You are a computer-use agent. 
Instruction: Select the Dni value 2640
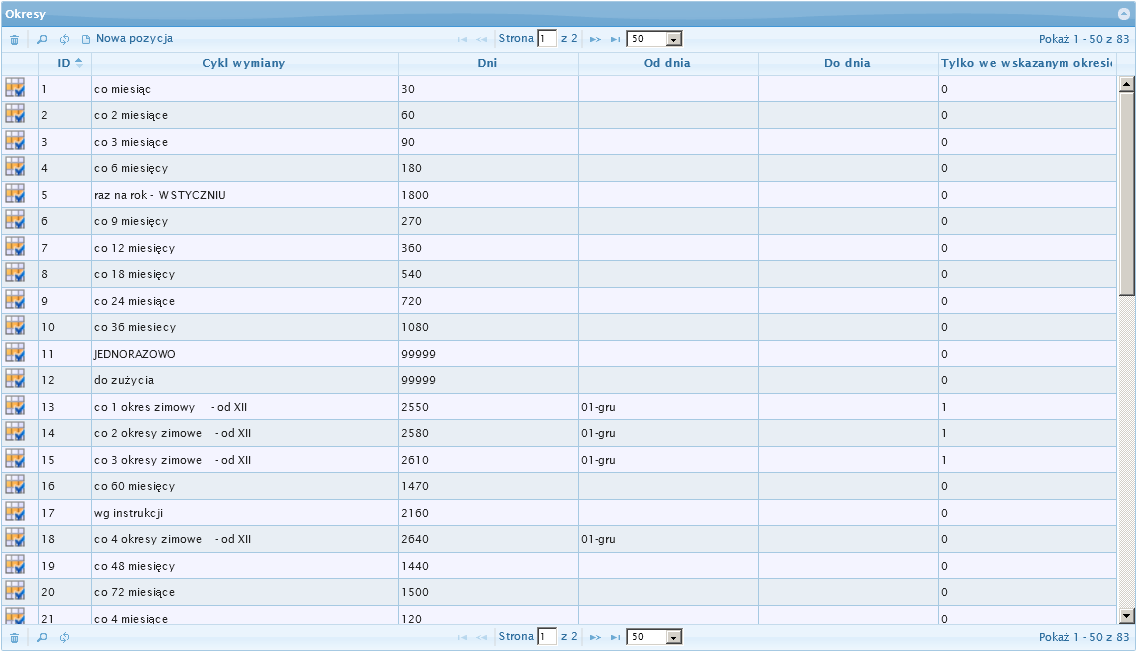pyautogui.click(x=488, y=539)
